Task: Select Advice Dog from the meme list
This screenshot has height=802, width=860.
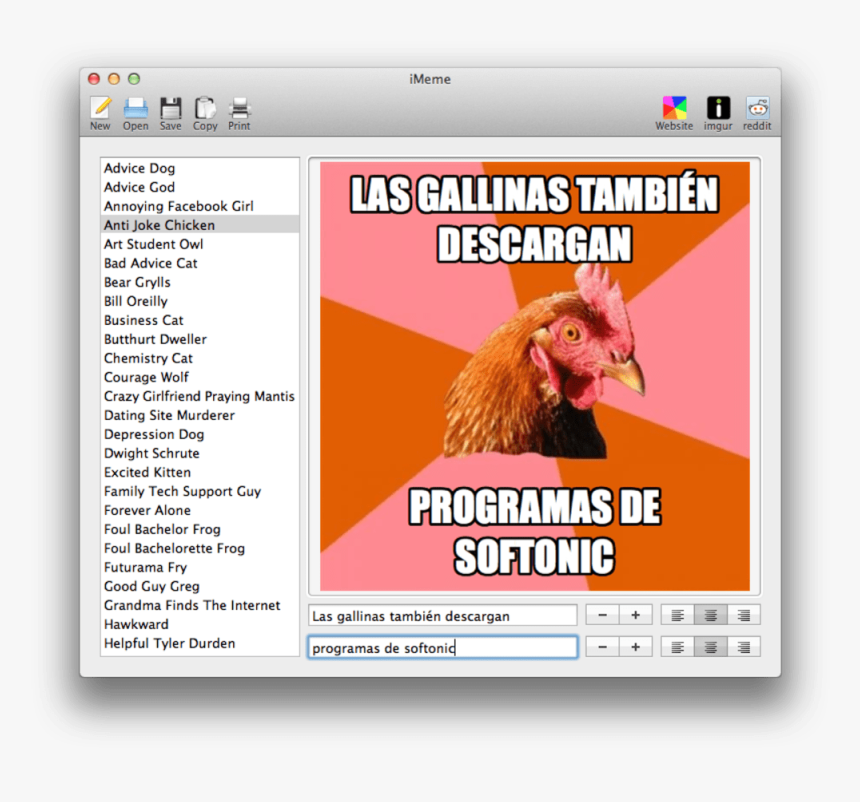Action: click(x=140, y=168)
